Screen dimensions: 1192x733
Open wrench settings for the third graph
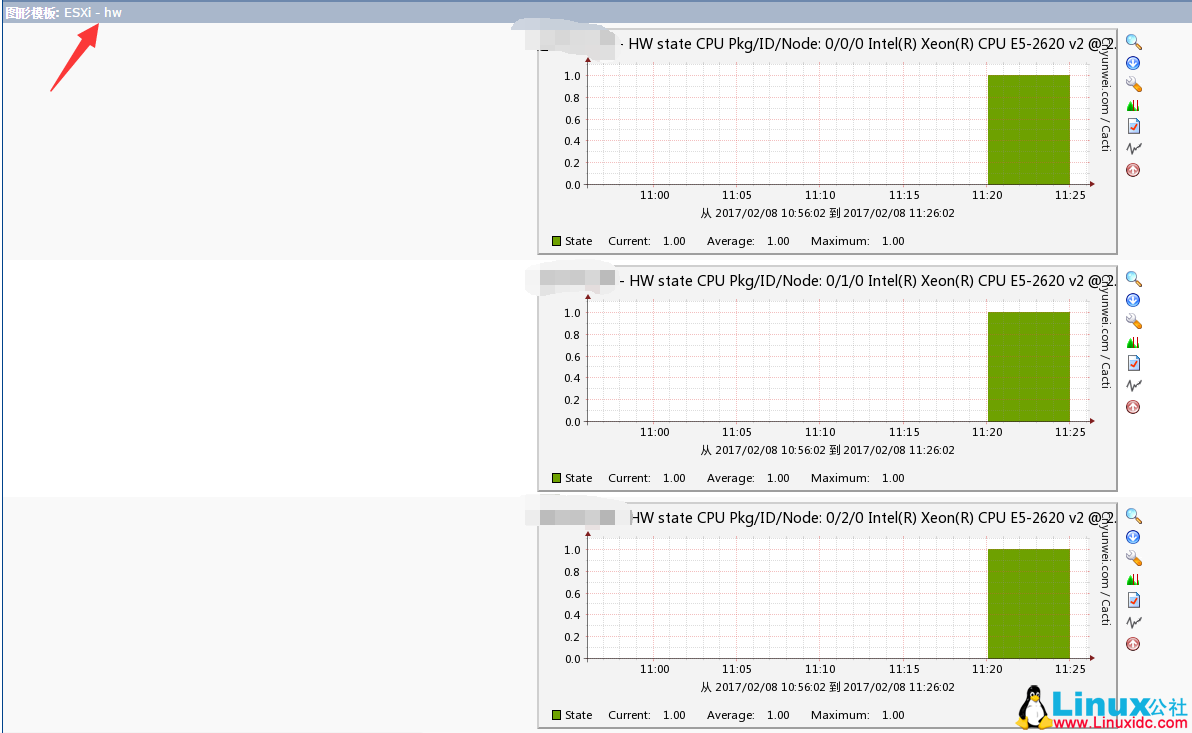tap(1132, 557)
